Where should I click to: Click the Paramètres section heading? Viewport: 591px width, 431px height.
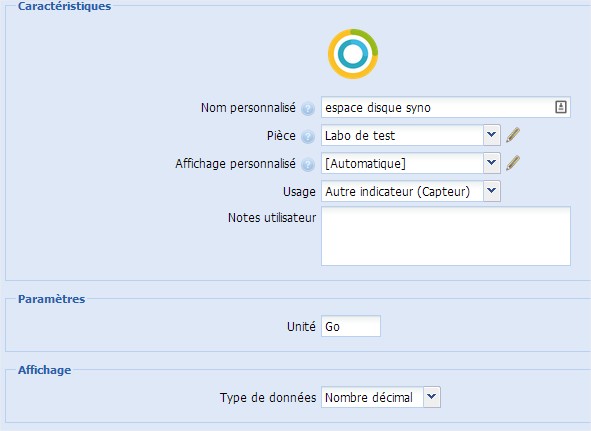point(52,299)
